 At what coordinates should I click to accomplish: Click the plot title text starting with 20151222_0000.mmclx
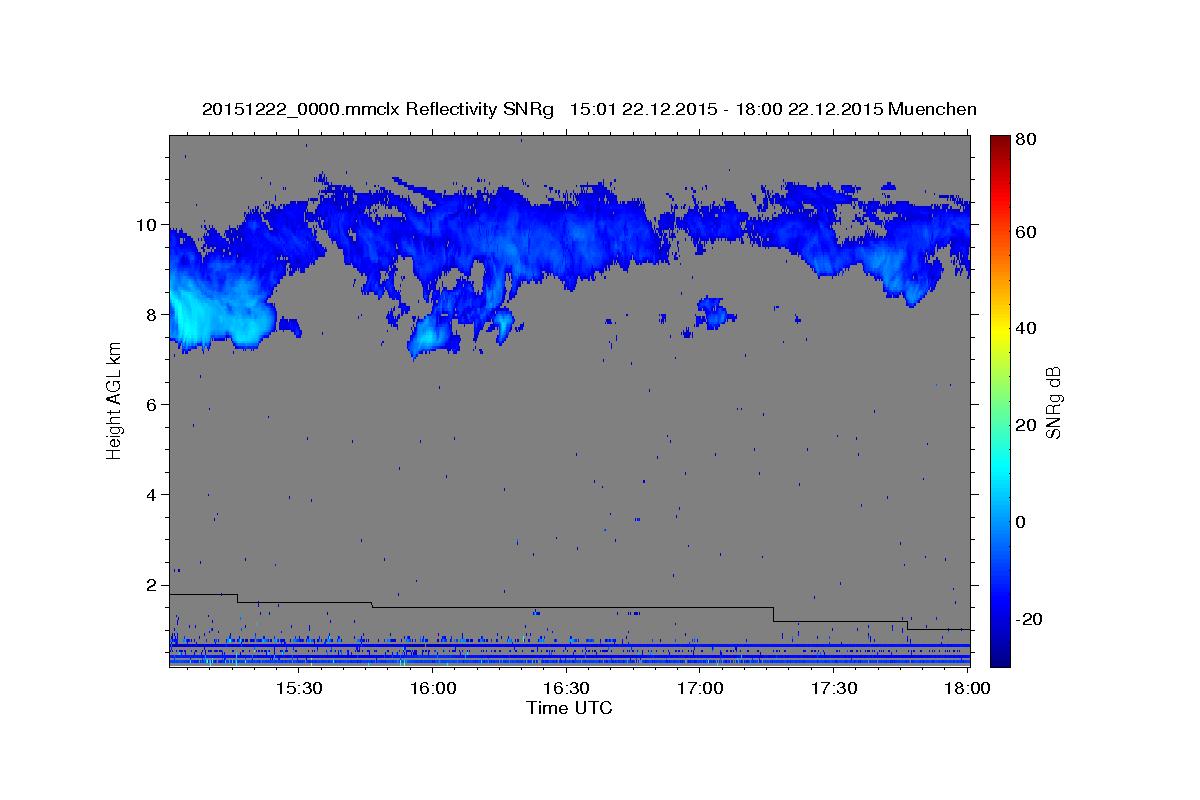click(x=589, y=109)
